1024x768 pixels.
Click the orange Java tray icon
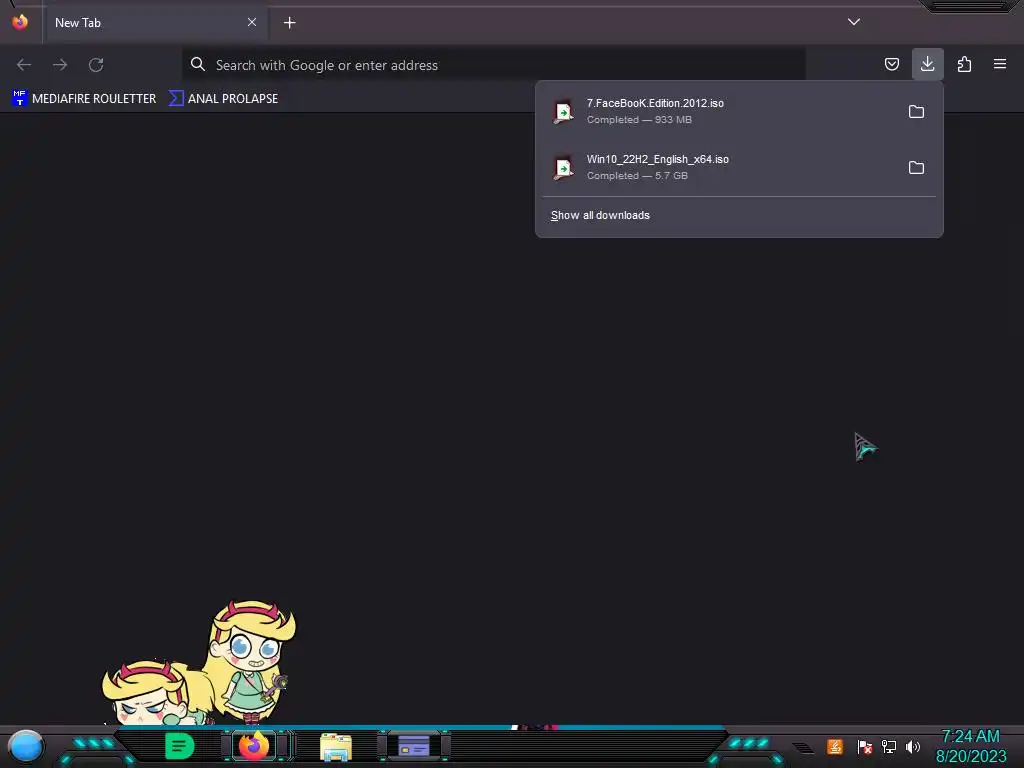pos(835,746)
